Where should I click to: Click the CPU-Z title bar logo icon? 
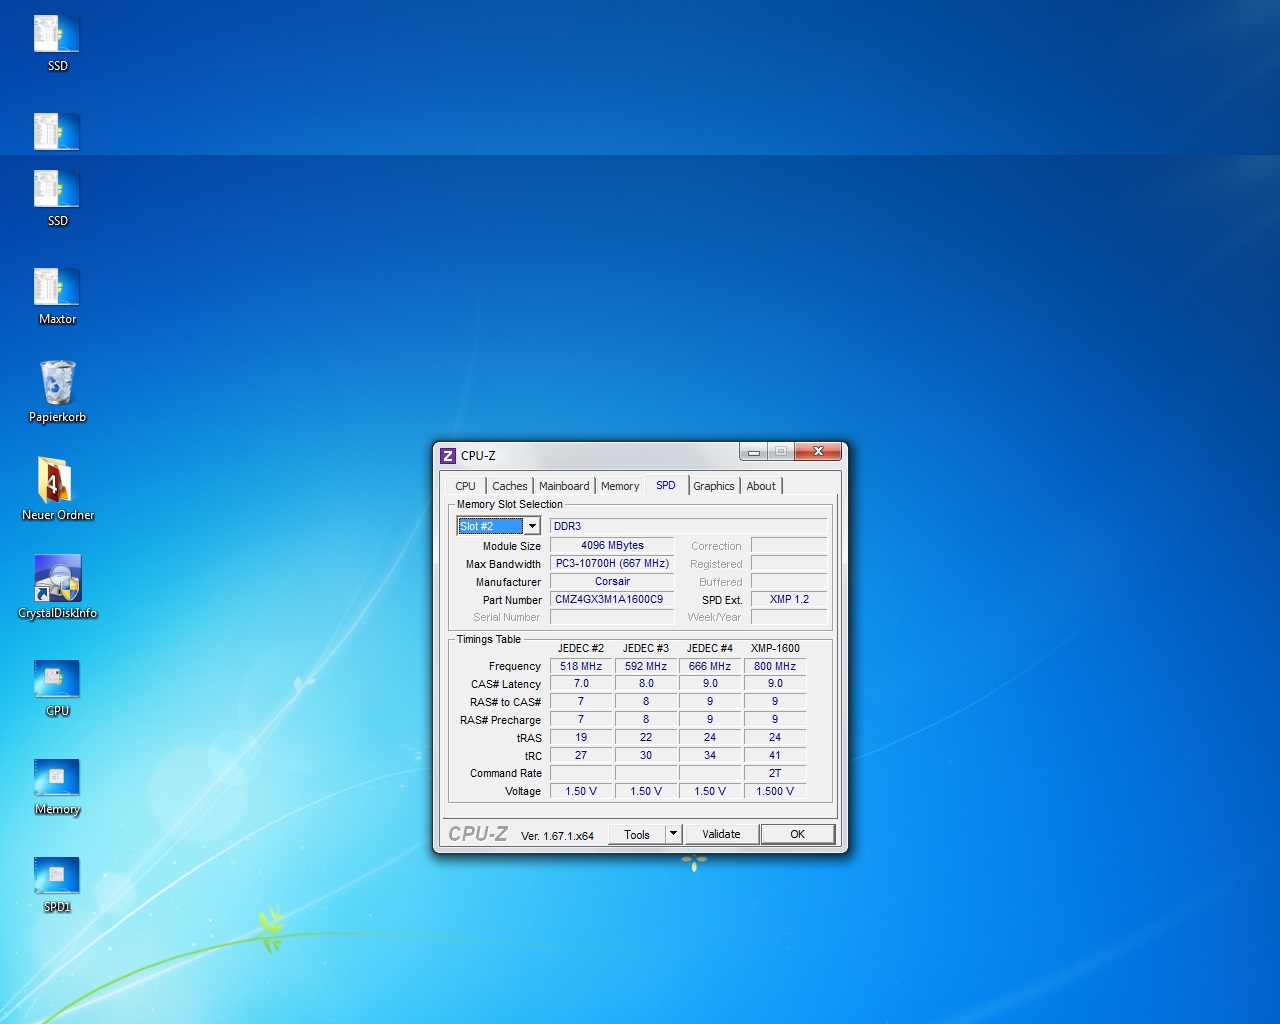448,455
